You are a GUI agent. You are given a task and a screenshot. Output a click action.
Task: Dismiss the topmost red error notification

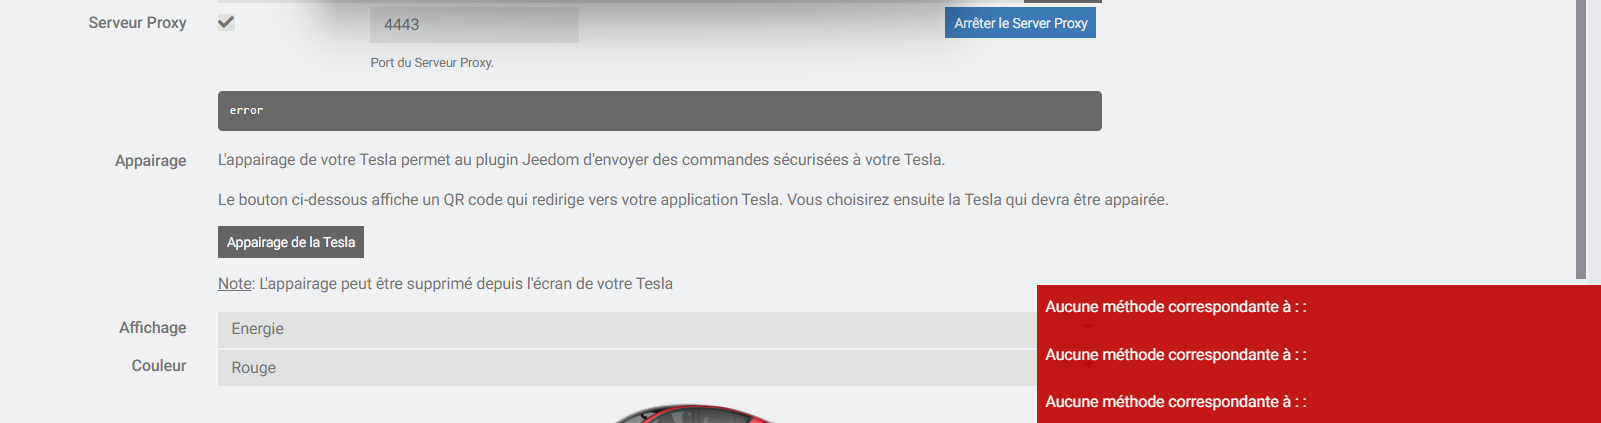tap(1317, 307)
